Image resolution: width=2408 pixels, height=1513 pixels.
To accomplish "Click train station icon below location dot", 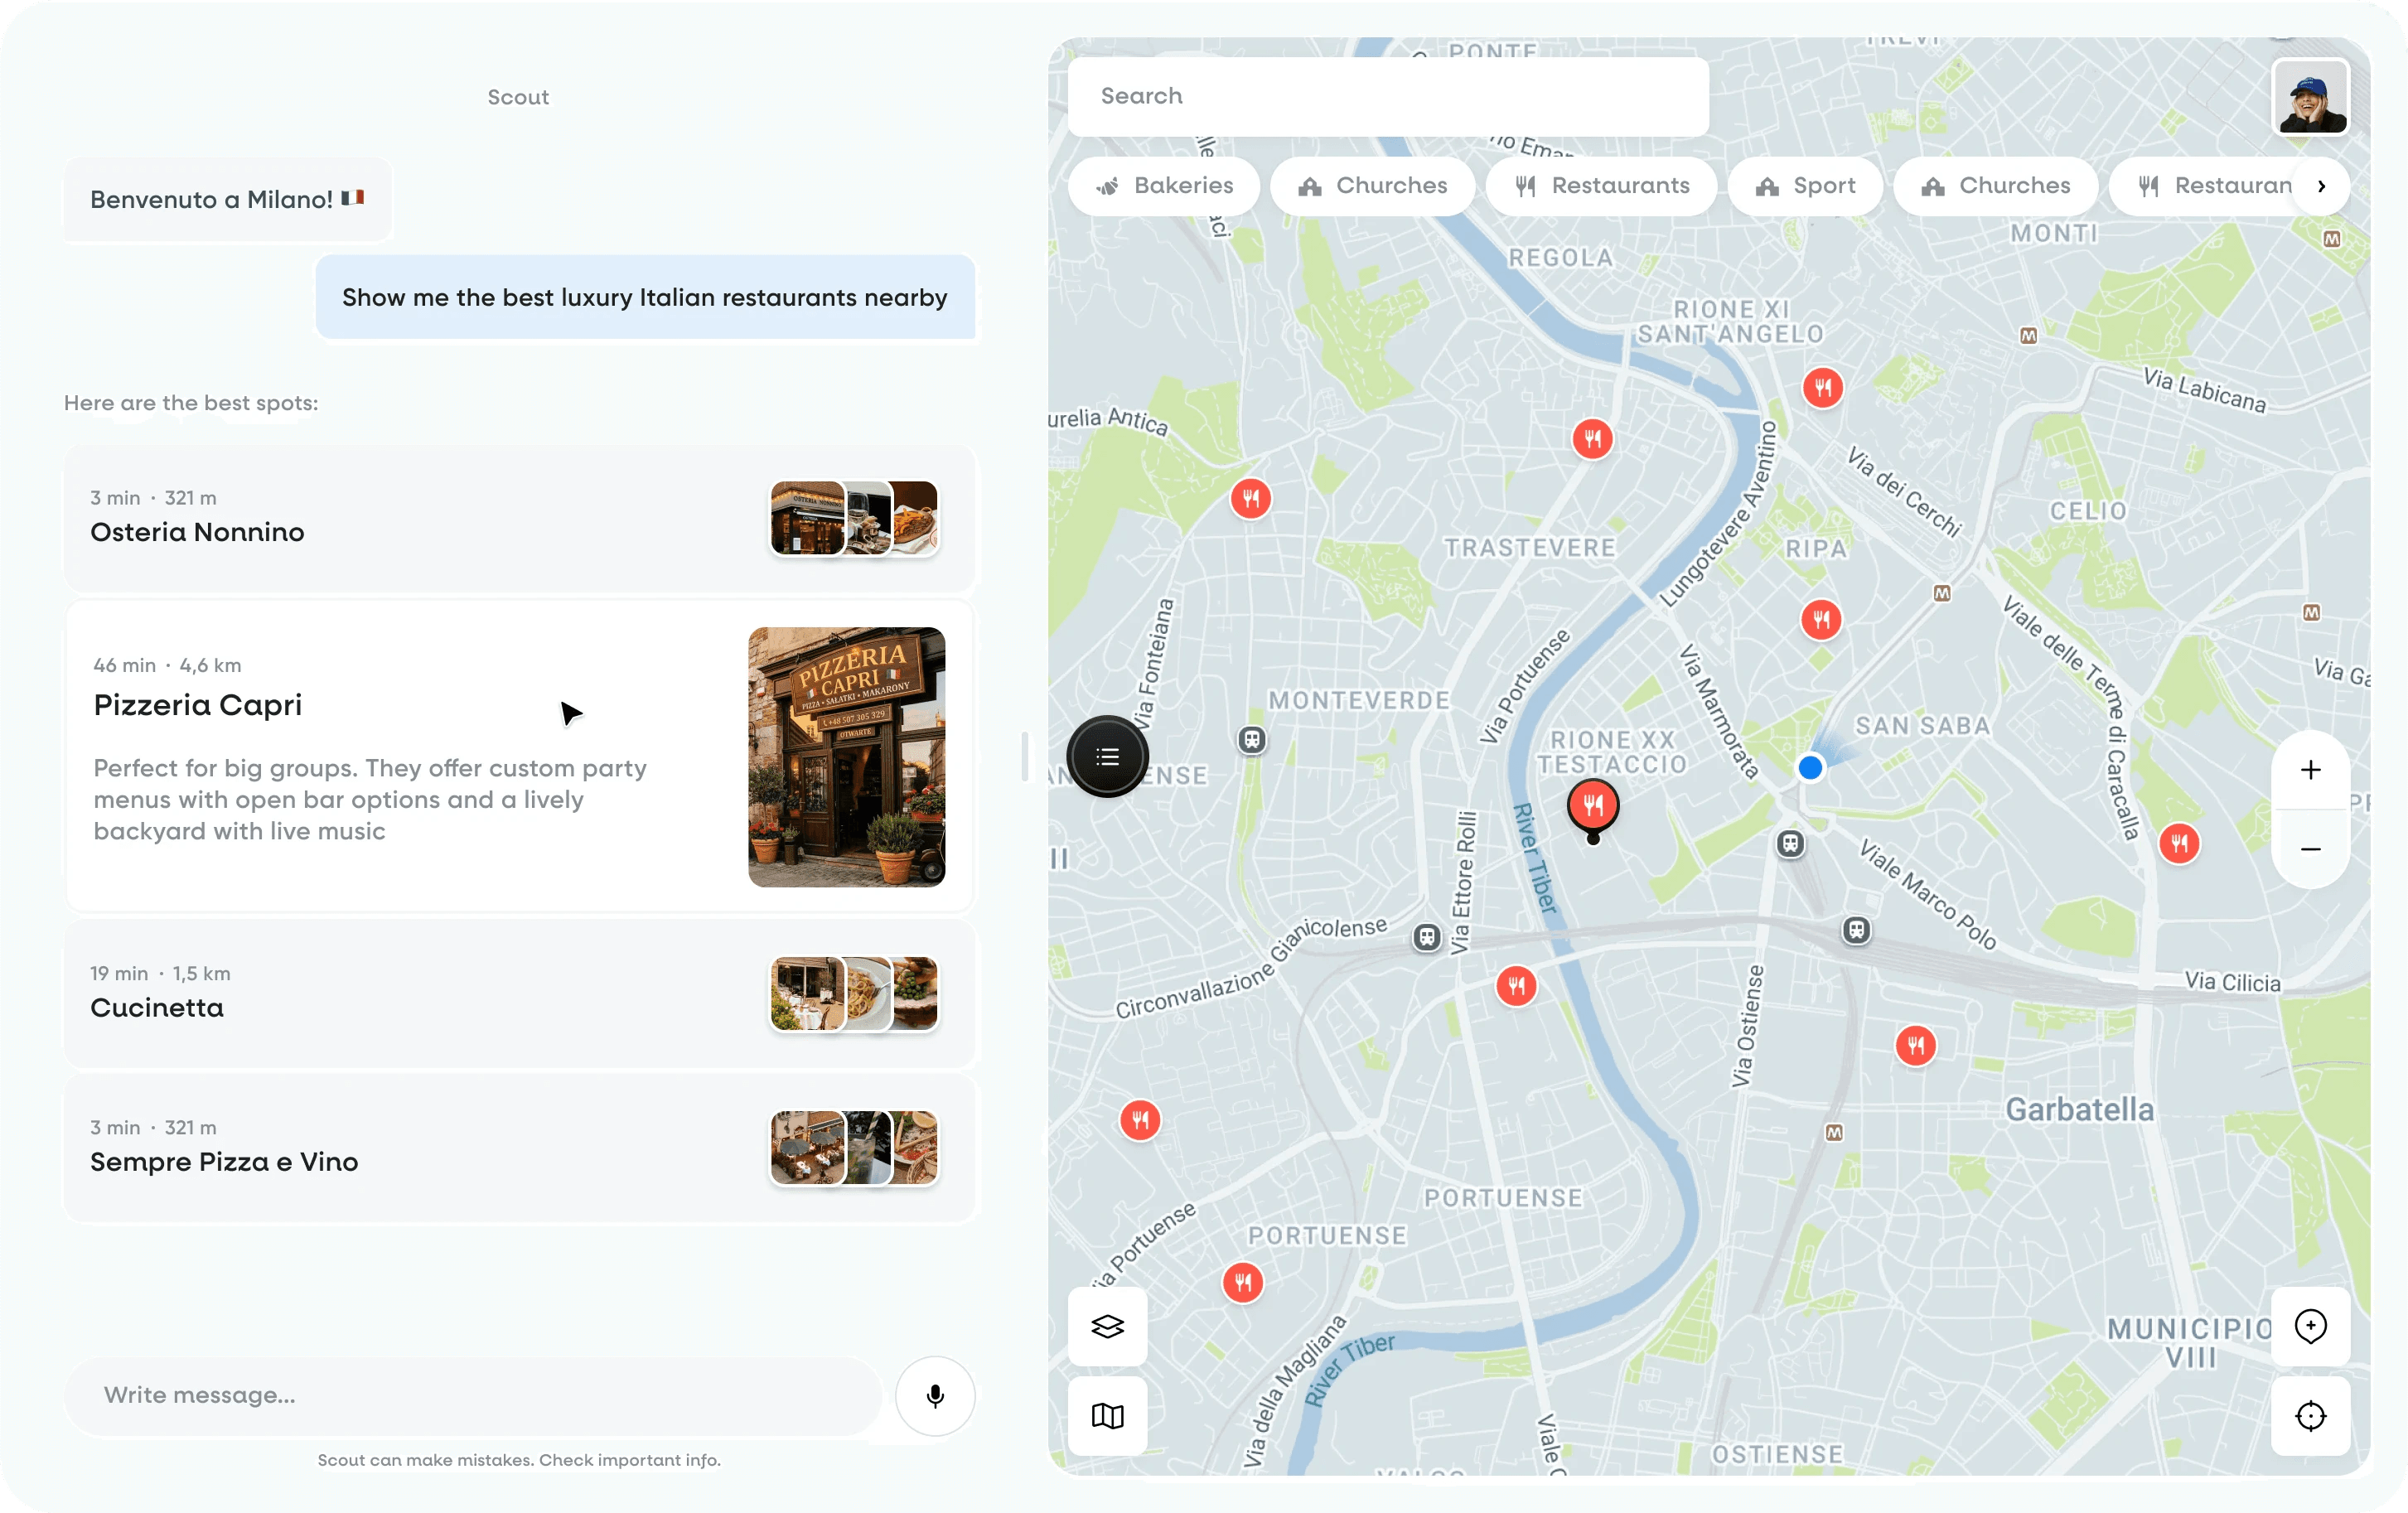I will [x=1790, y=844].
